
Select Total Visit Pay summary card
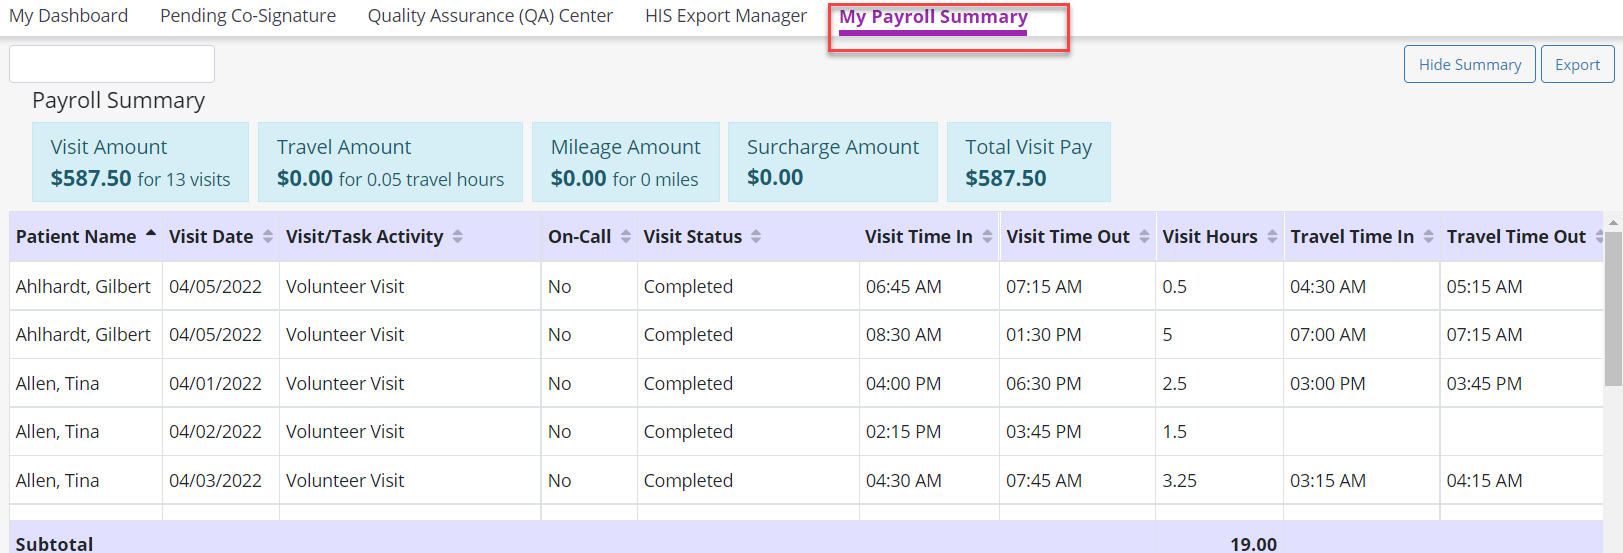point(1028,162)
